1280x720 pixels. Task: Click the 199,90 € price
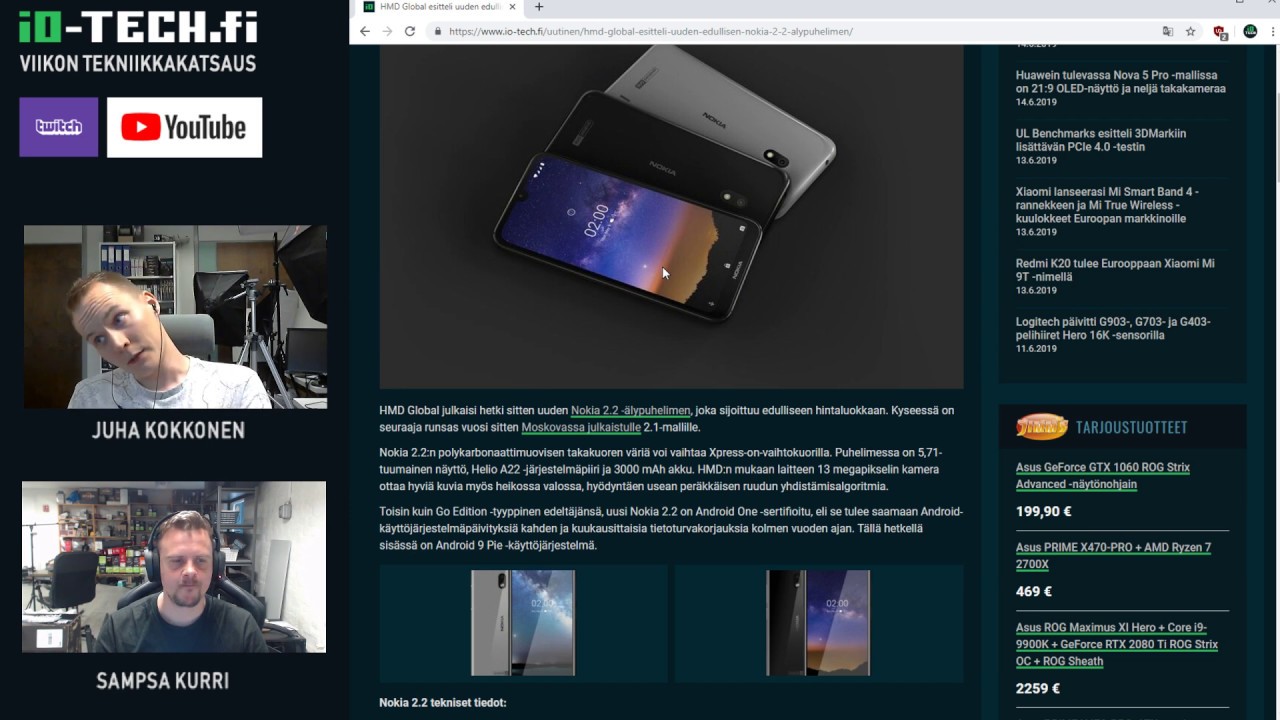coord(1043,512)
